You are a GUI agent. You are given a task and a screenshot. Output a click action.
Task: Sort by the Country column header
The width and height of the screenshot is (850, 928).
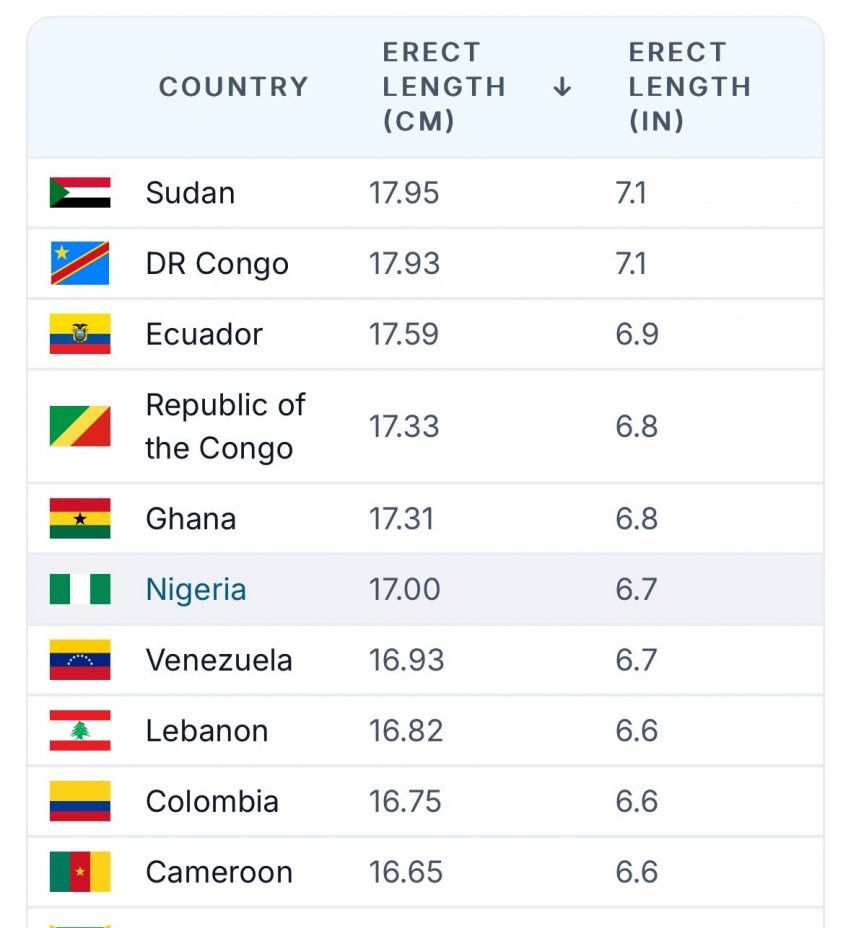coord(233,87)
